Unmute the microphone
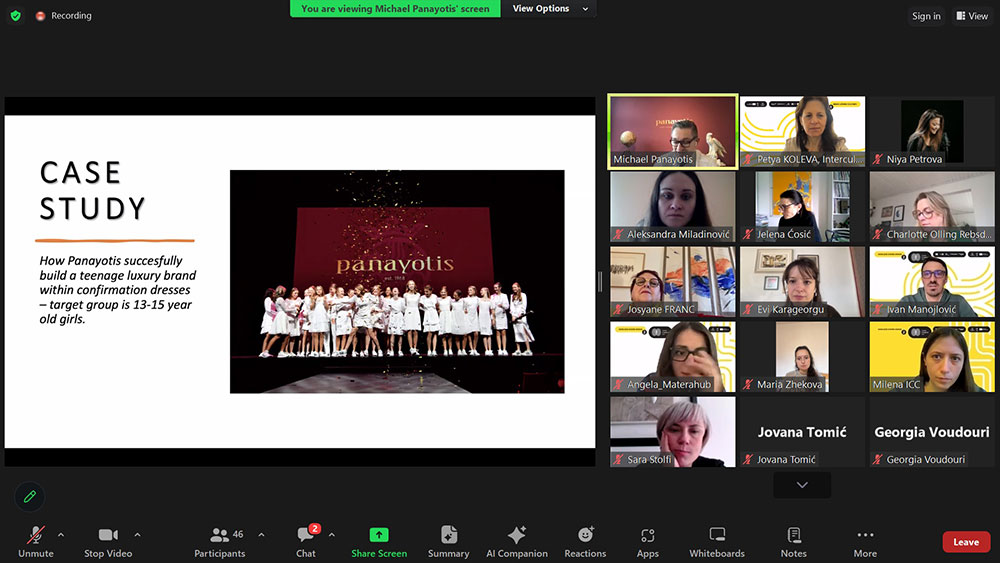The width and height of the screenshot is (1000, 563). pos(36,541)
